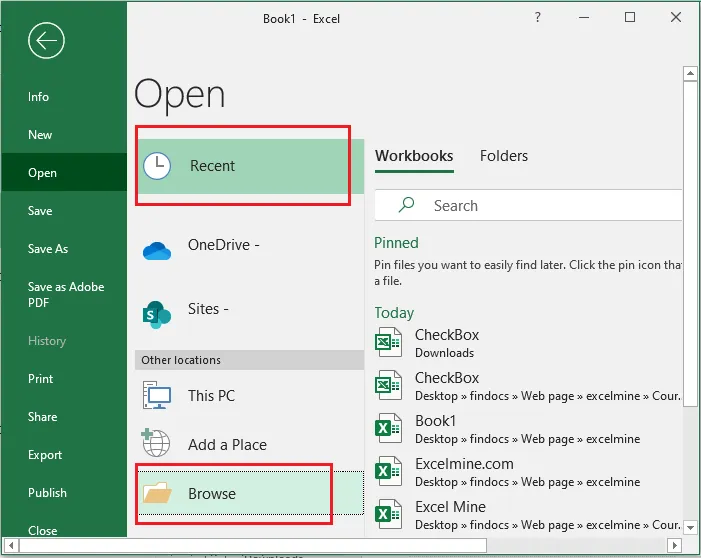
Task: Select the Sites location
Action: pos(250,313)
